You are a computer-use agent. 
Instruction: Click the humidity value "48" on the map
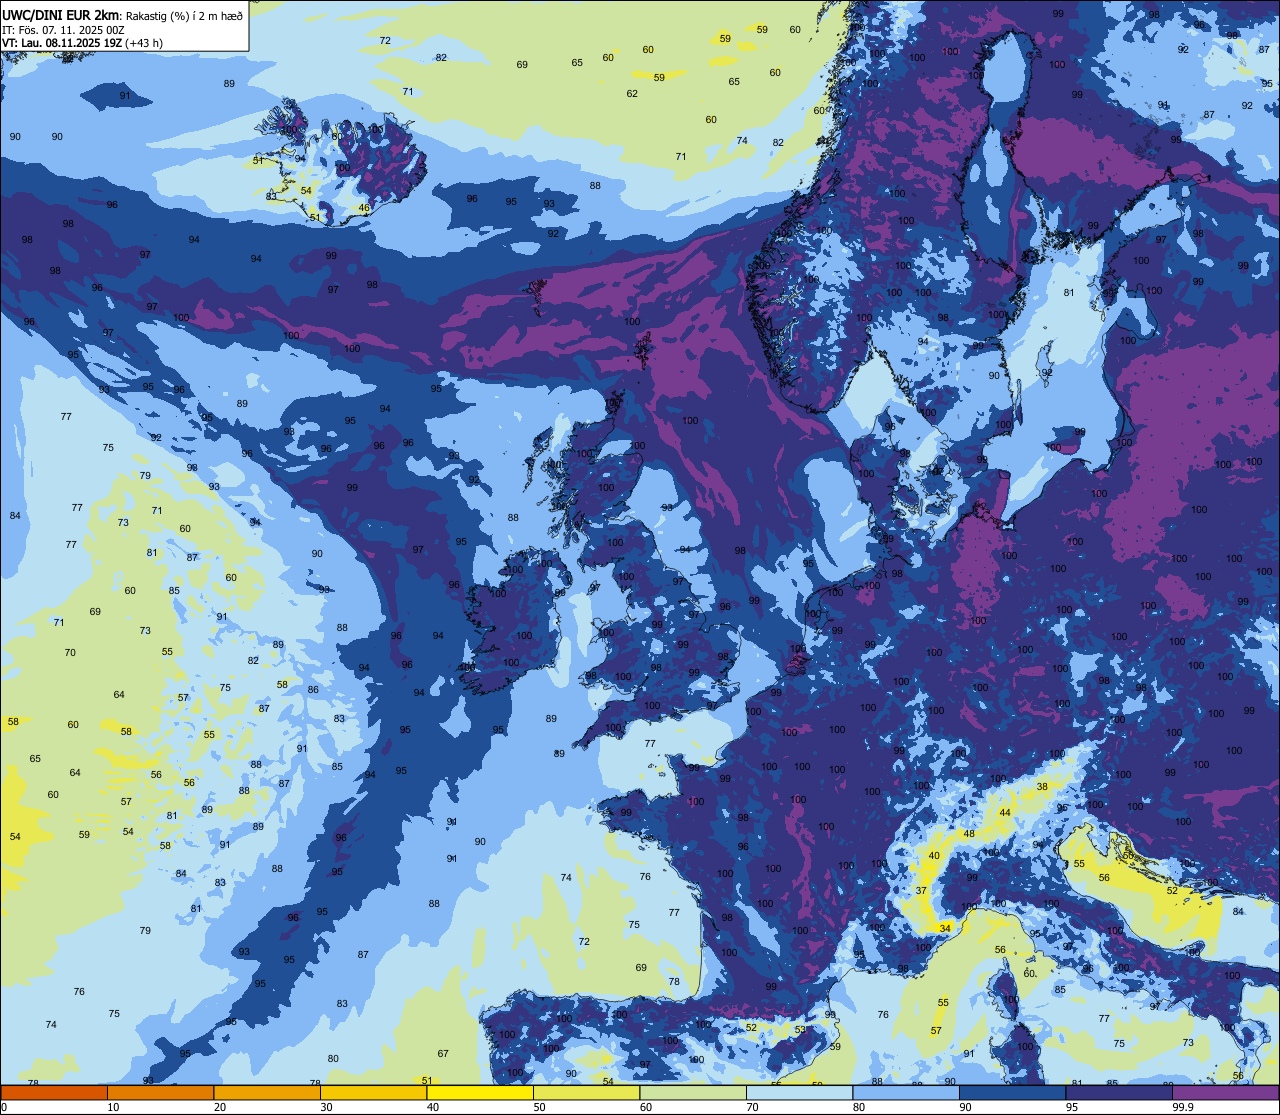point(968,833)
